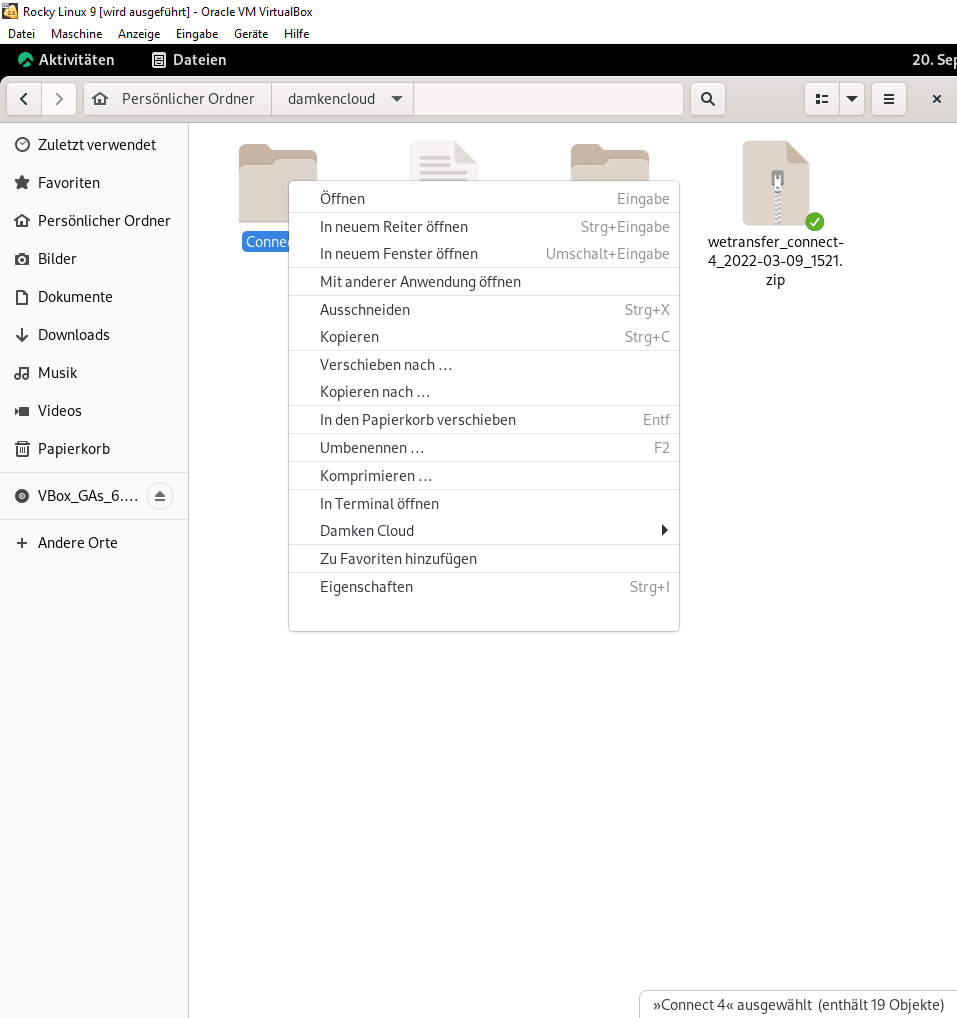
Task: Click the Zuletzt verwendet clock icon
Action: tap(22, 145)
